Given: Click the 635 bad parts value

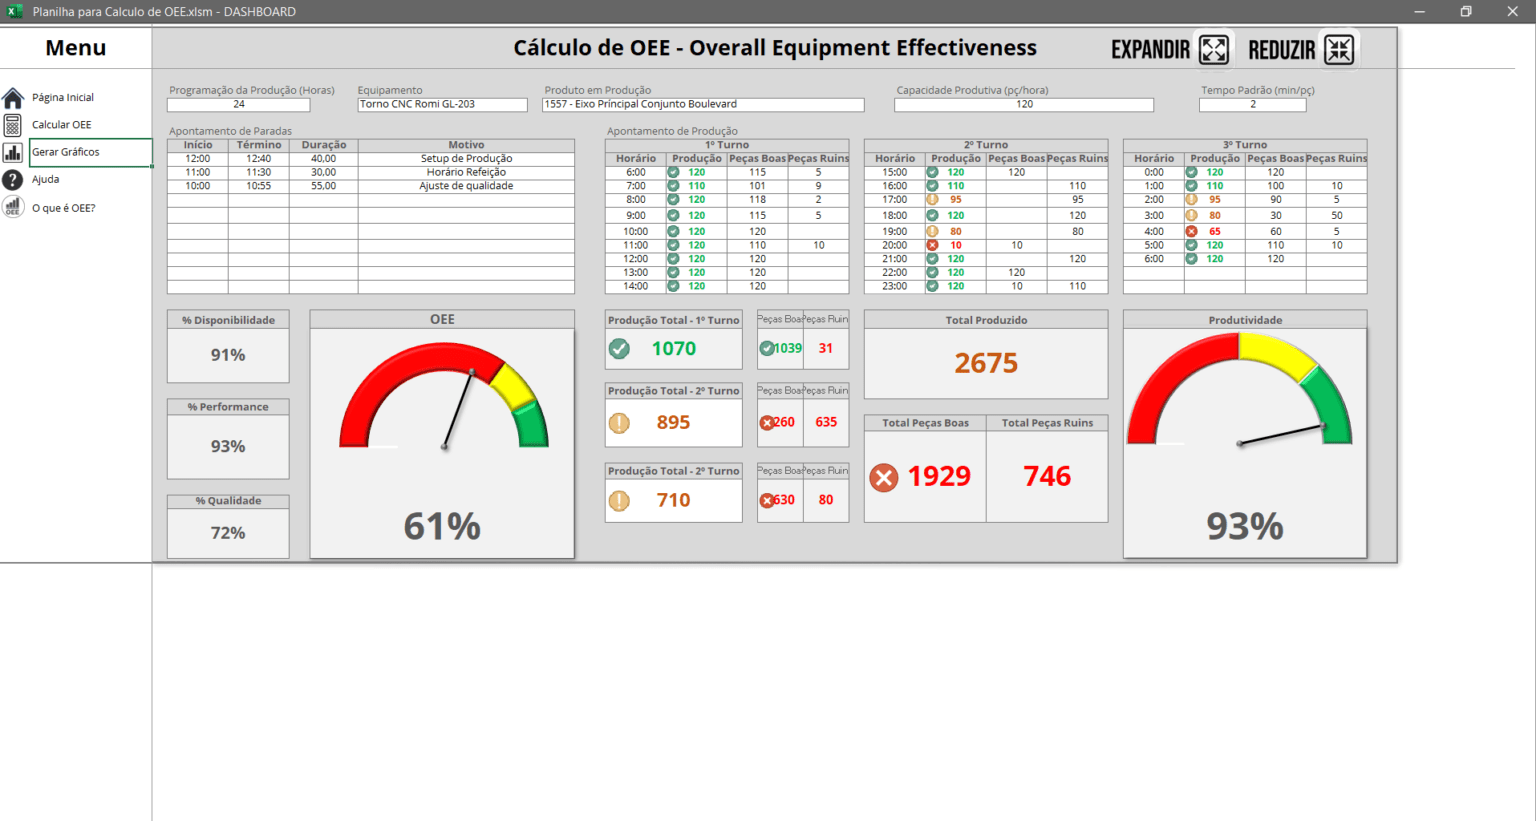Looking at the screenshot, I should [826, 422].
